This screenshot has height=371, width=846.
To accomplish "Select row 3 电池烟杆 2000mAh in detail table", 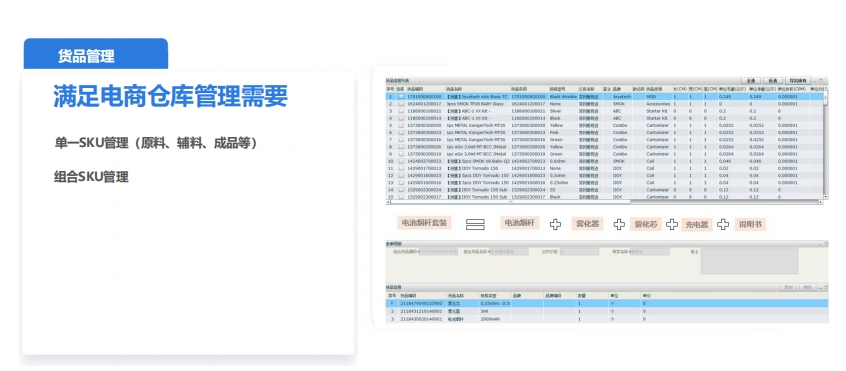I will 607,319.
